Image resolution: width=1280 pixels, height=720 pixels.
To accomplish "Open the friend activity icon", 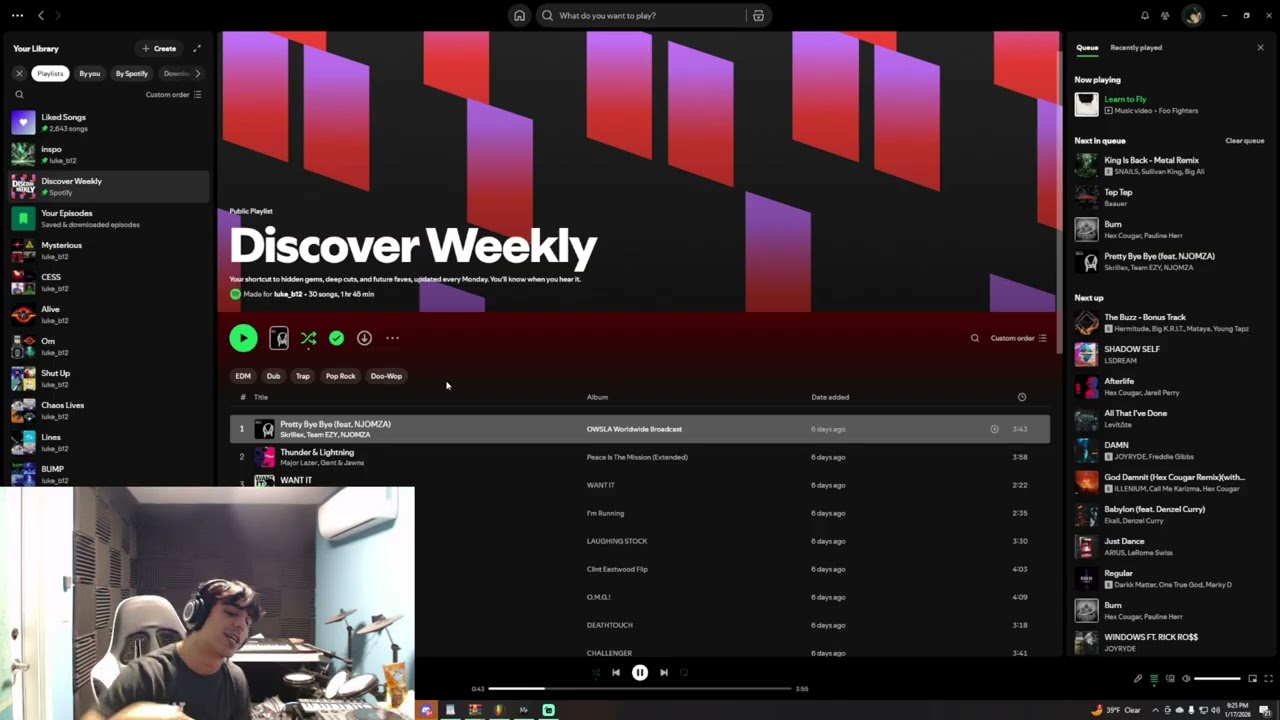I will coord(1165,15).
